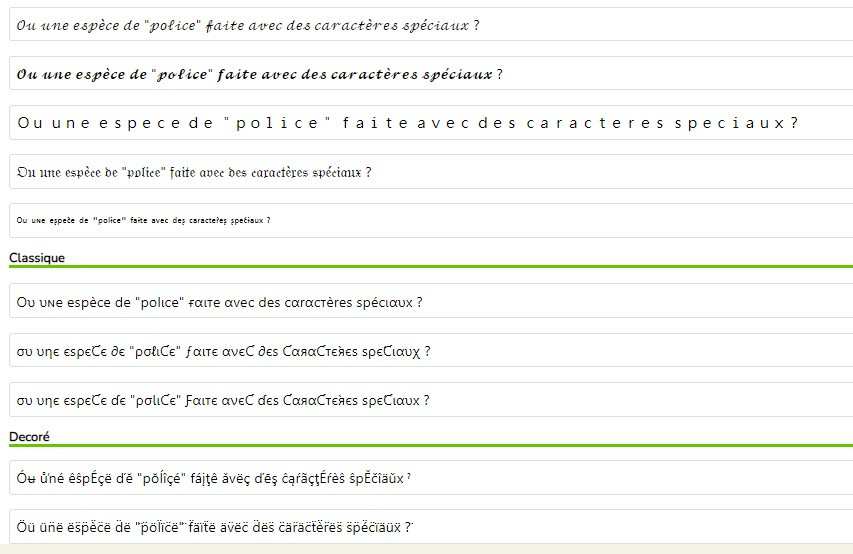Click the green line below Decoré
The width and height of the screenshot is (853, 554).
[430, 446]
